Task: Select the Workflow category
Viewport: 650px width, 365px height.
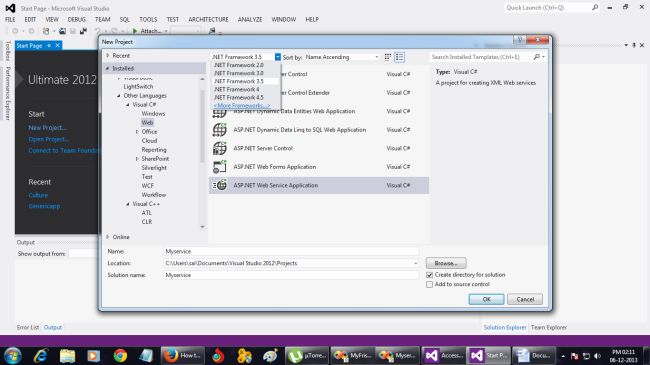Action: [x=154, y=195]
